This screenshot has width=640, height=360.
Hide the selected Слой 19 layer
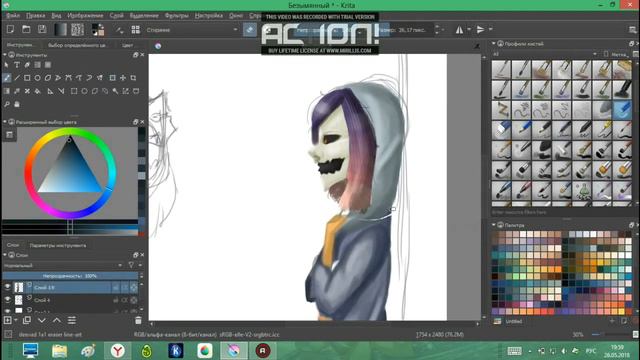[x=7, y=287]
